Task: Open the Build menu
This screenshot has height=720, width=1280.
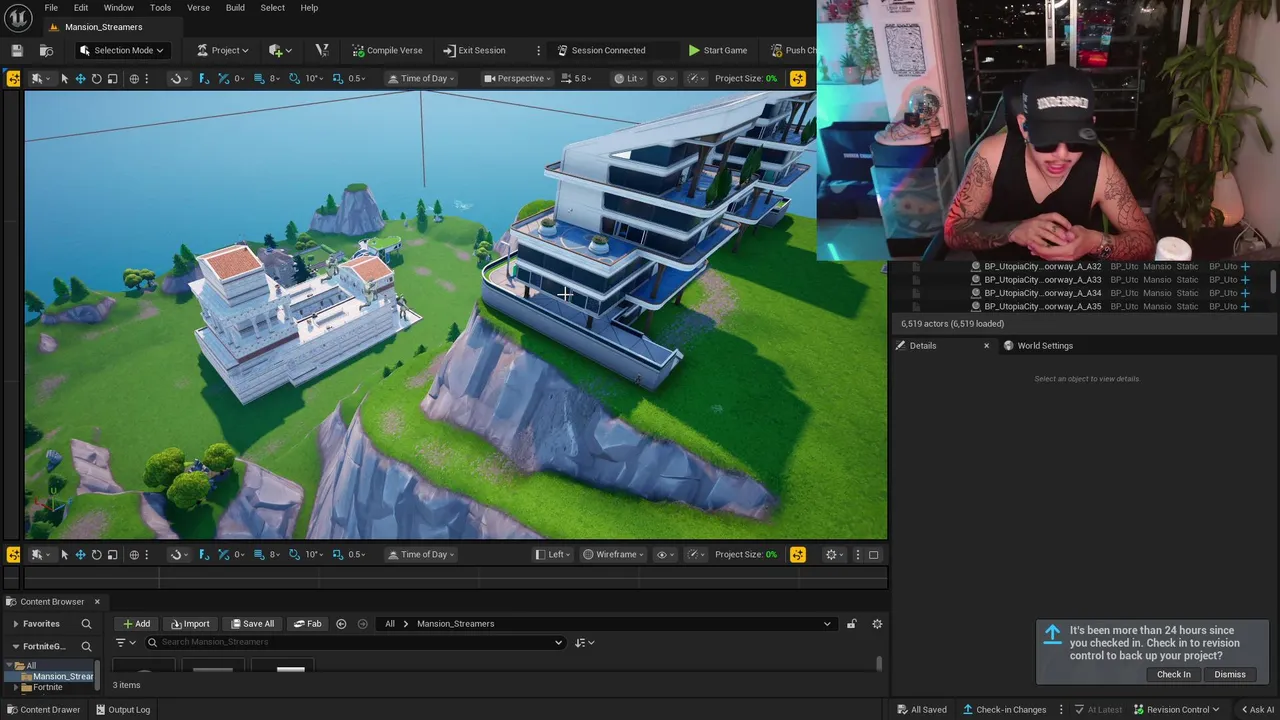Action: pos(235,8)
